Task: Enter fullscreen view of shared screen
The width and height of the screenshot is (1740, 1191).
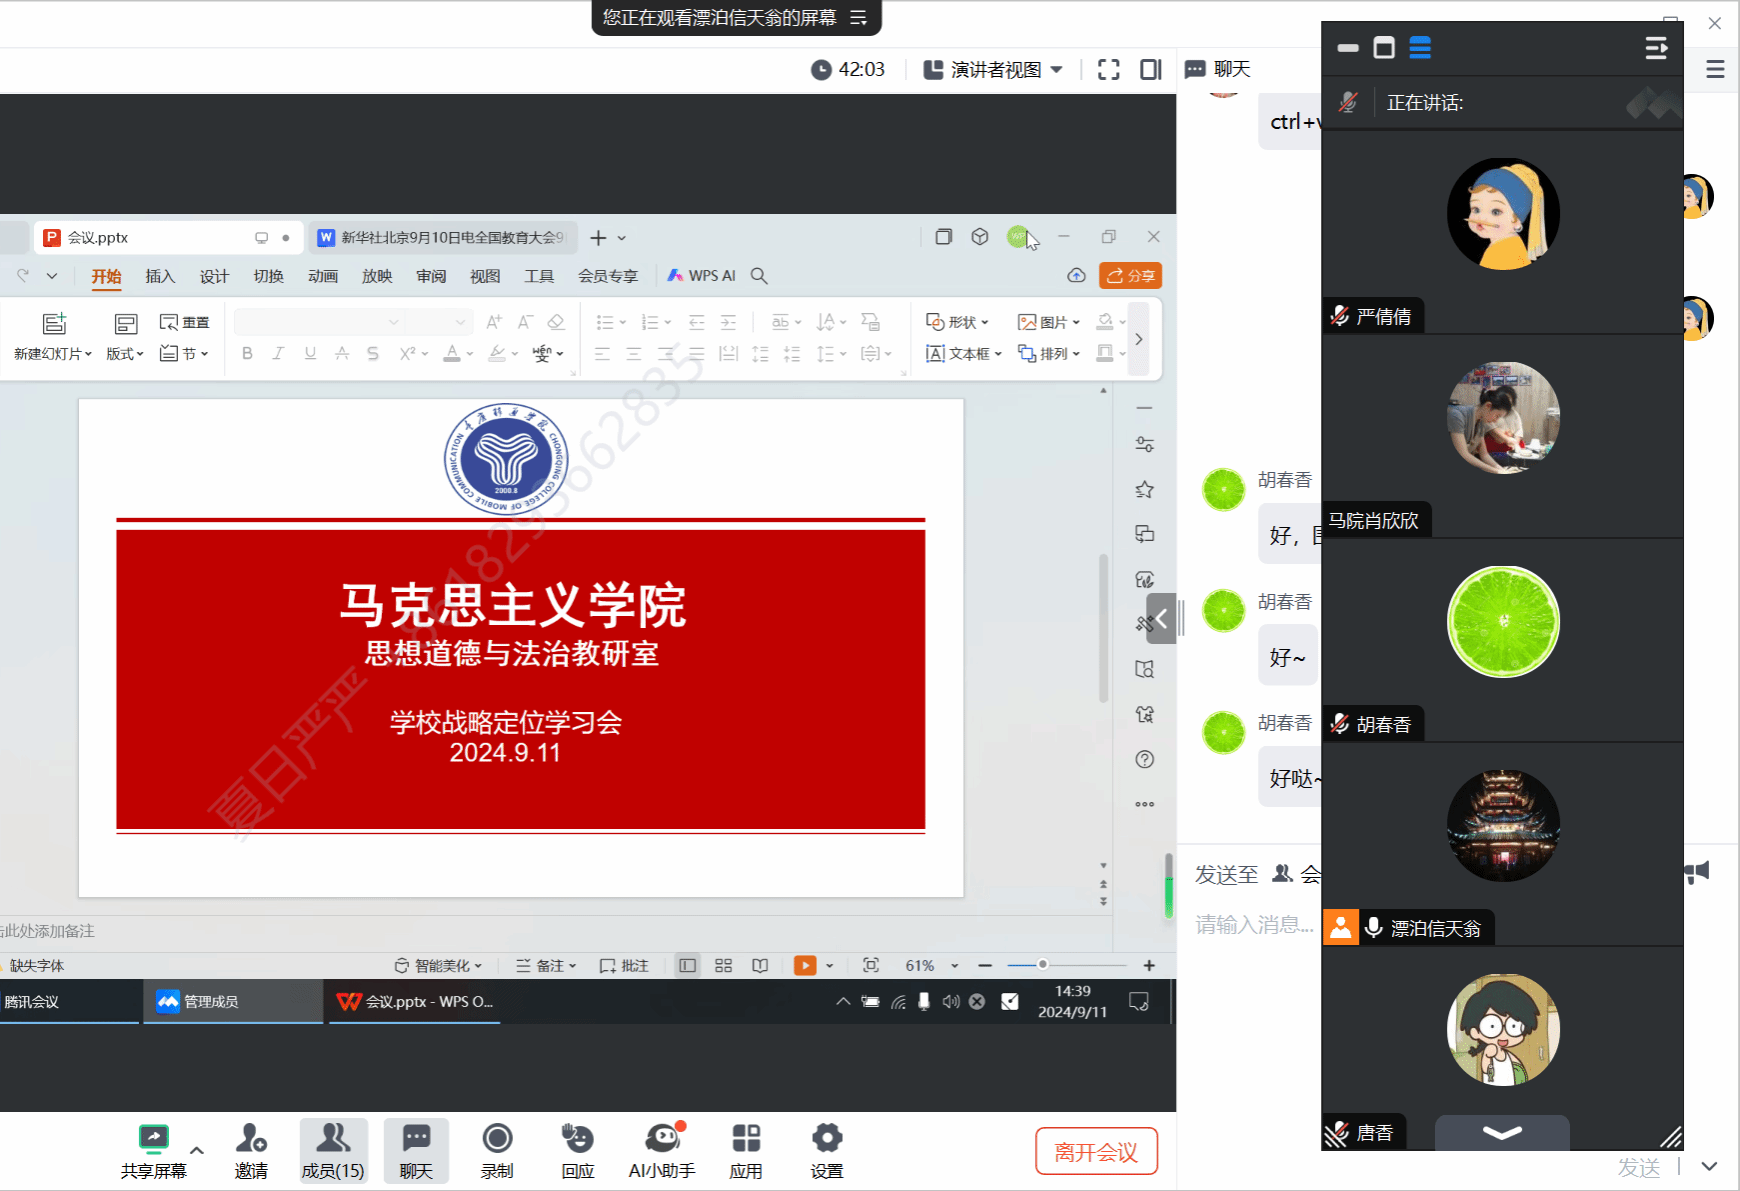Action: pos(1108,69)
